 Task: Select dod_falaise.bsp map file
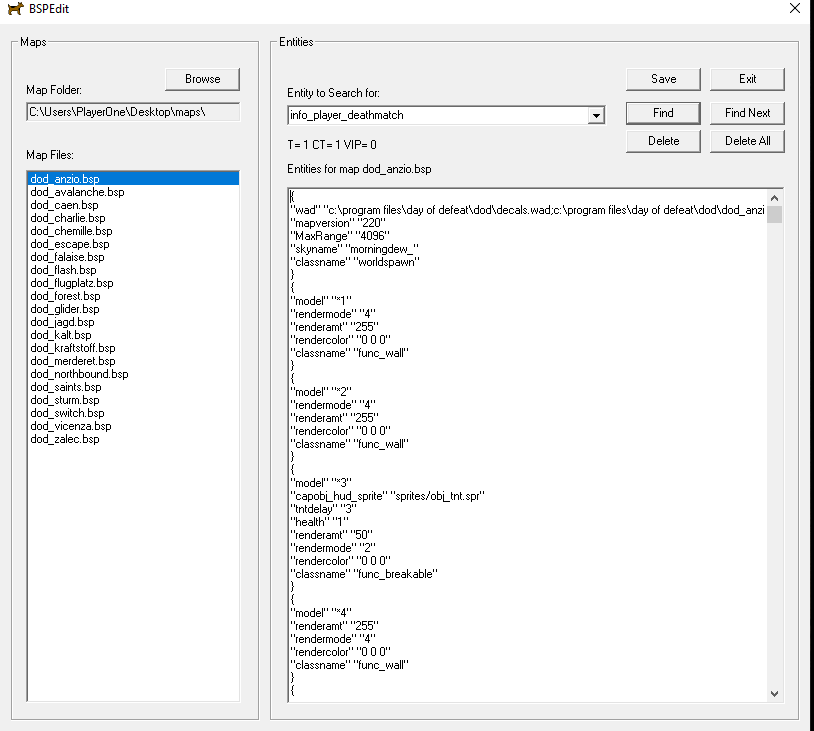[x=133, y=257]
